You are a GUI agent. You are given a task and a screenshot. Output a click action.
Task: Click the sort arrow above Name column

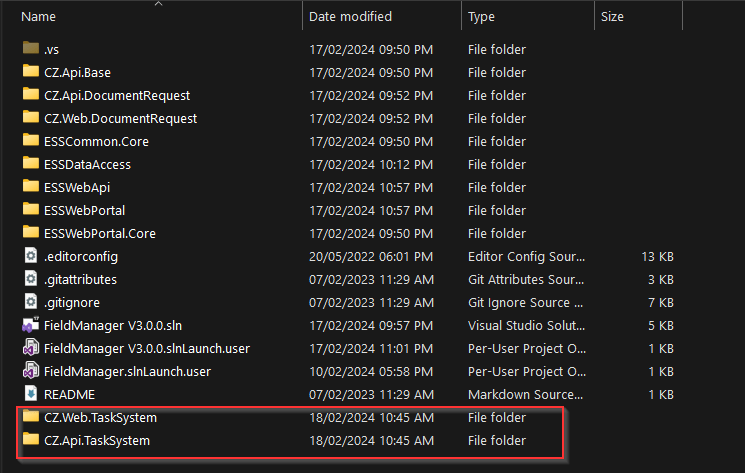pos(159,4)
